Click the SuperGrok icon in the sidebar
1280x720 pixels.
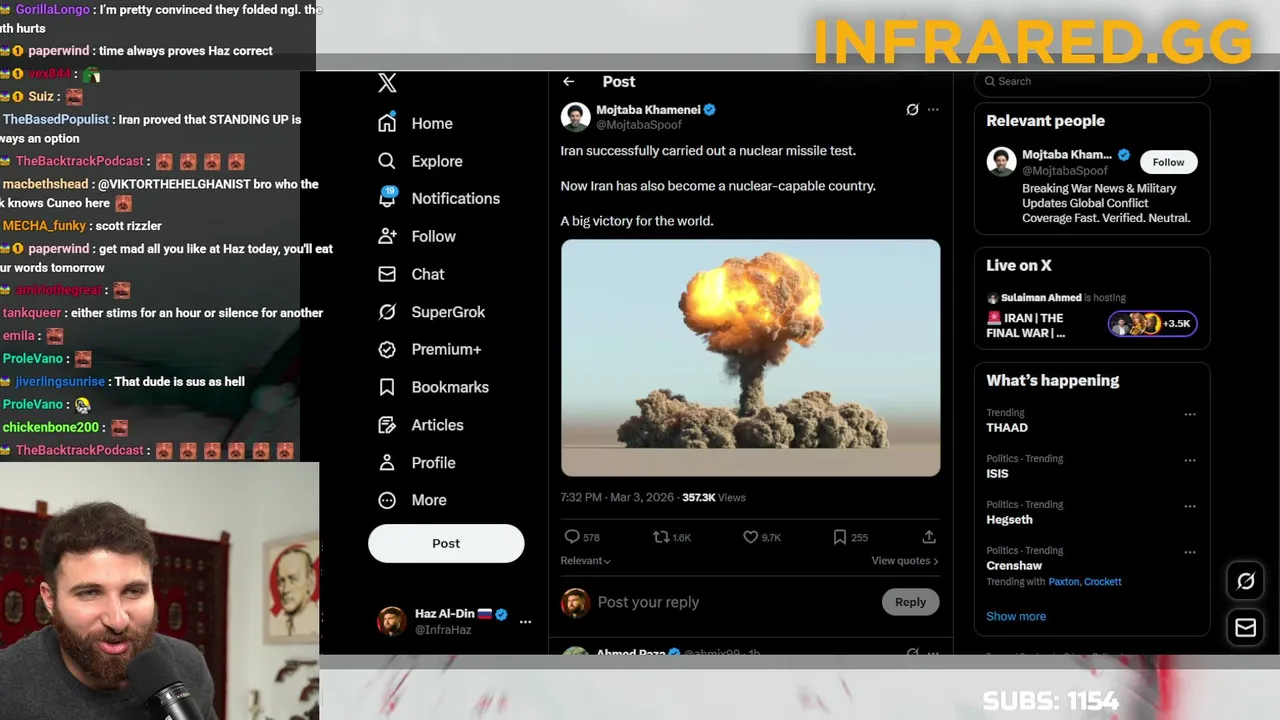click(387, 312)
